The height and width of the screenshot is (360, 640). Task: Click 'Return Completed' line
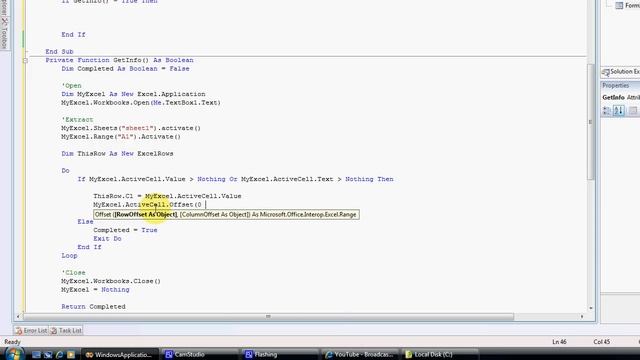[x=93, y=307]
